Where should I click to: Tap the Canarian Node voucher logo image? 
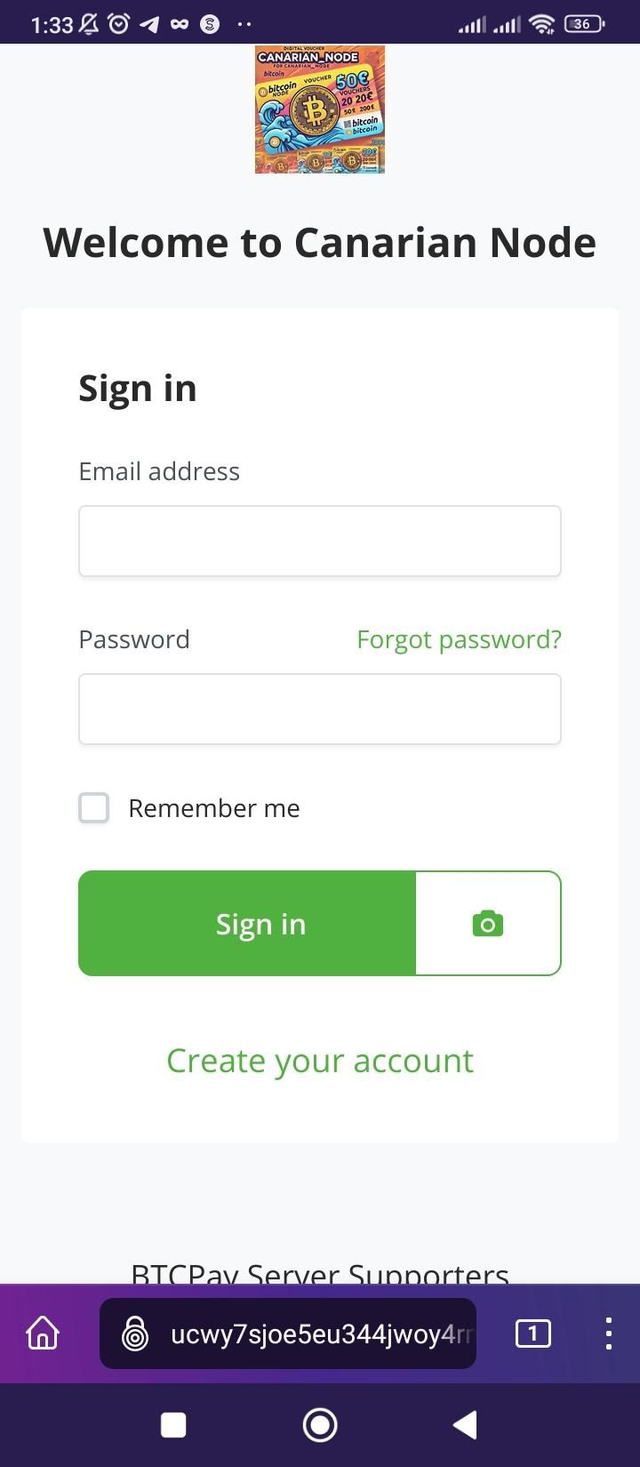coord(319,109)
